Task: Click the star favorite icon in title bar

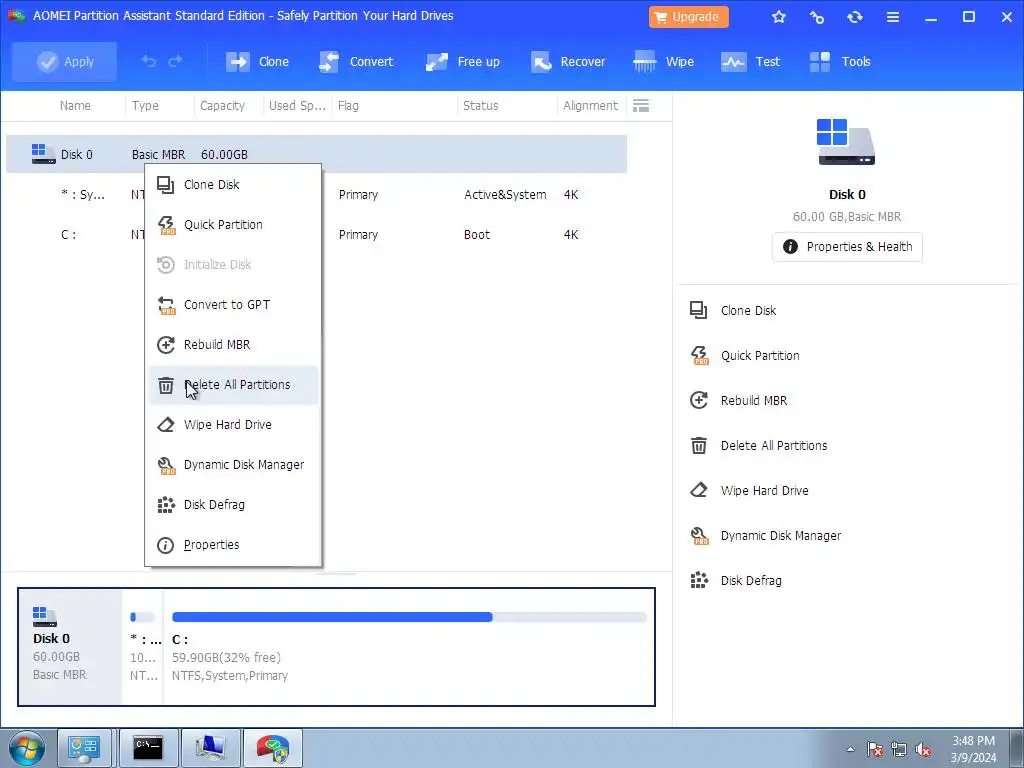Action: pos(778,17)
